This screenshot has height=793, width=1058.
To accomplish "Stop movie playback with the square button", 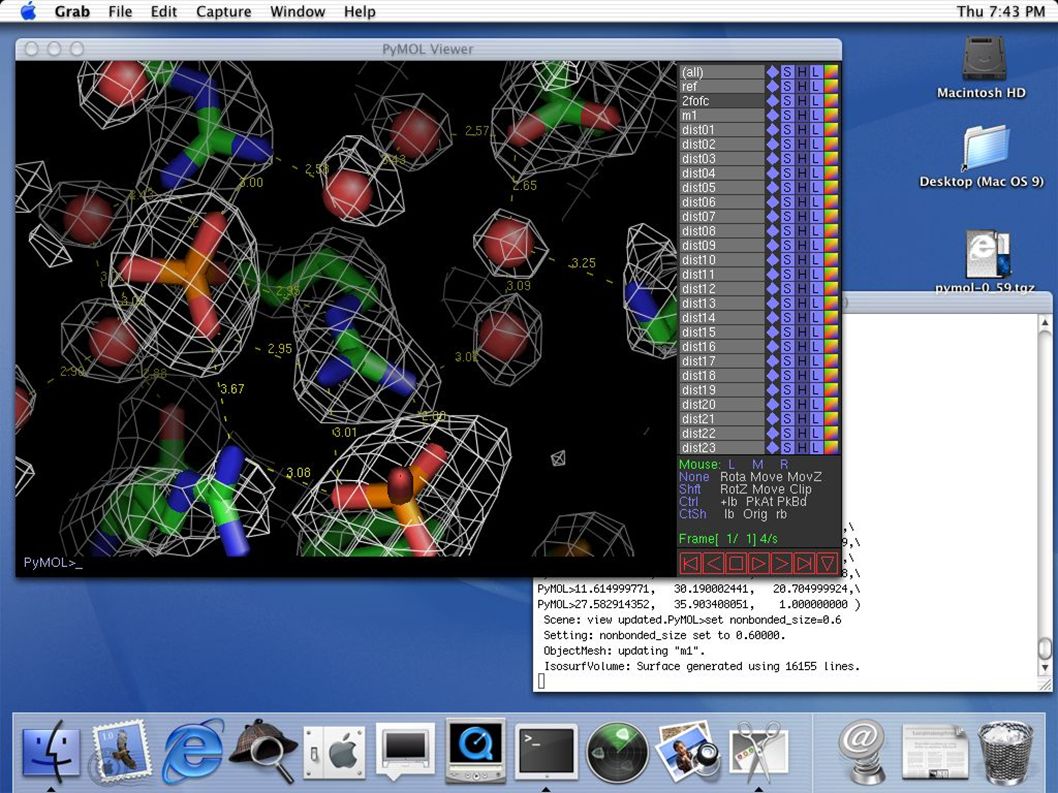I will 735,563.
